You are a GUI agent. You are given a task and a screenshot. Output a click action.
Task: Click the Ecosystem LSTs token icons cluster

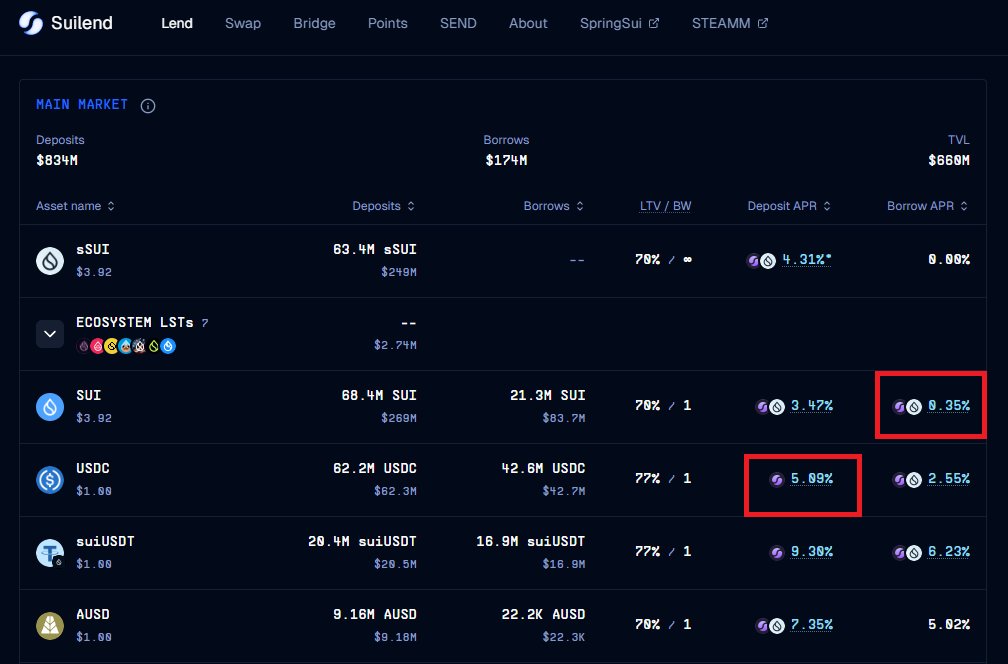126,346
